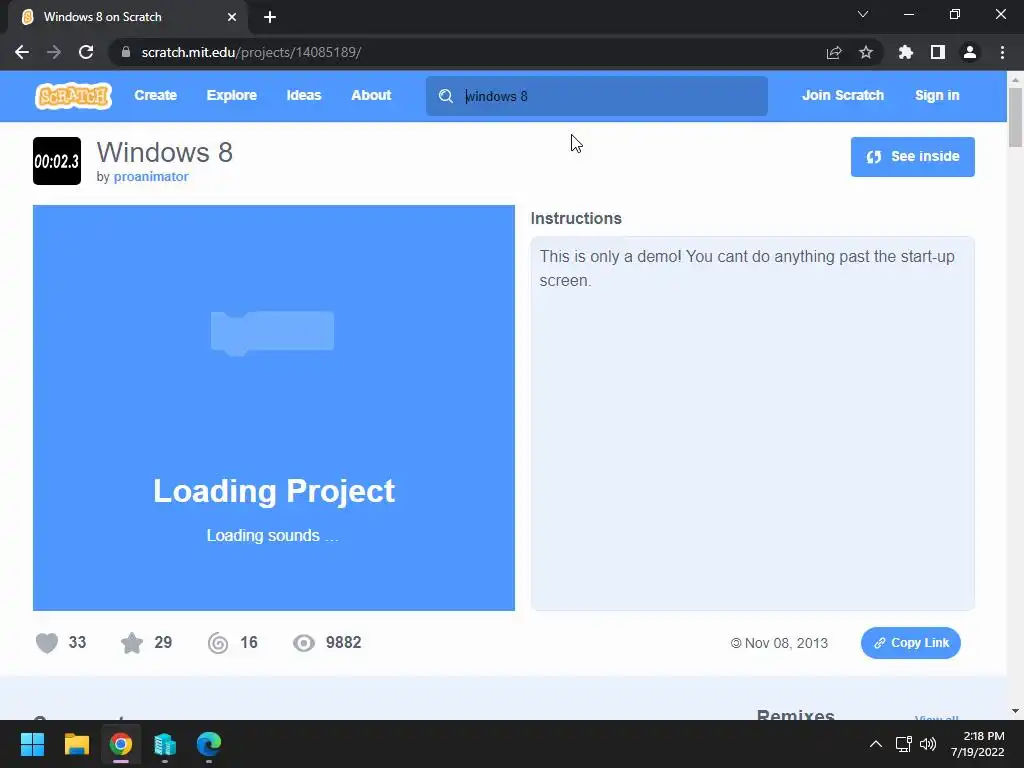The width and height of the screenshot is (1024, 768).
Task: Click the Nov 08, 2013 date
Action: [x=786, y=643]
